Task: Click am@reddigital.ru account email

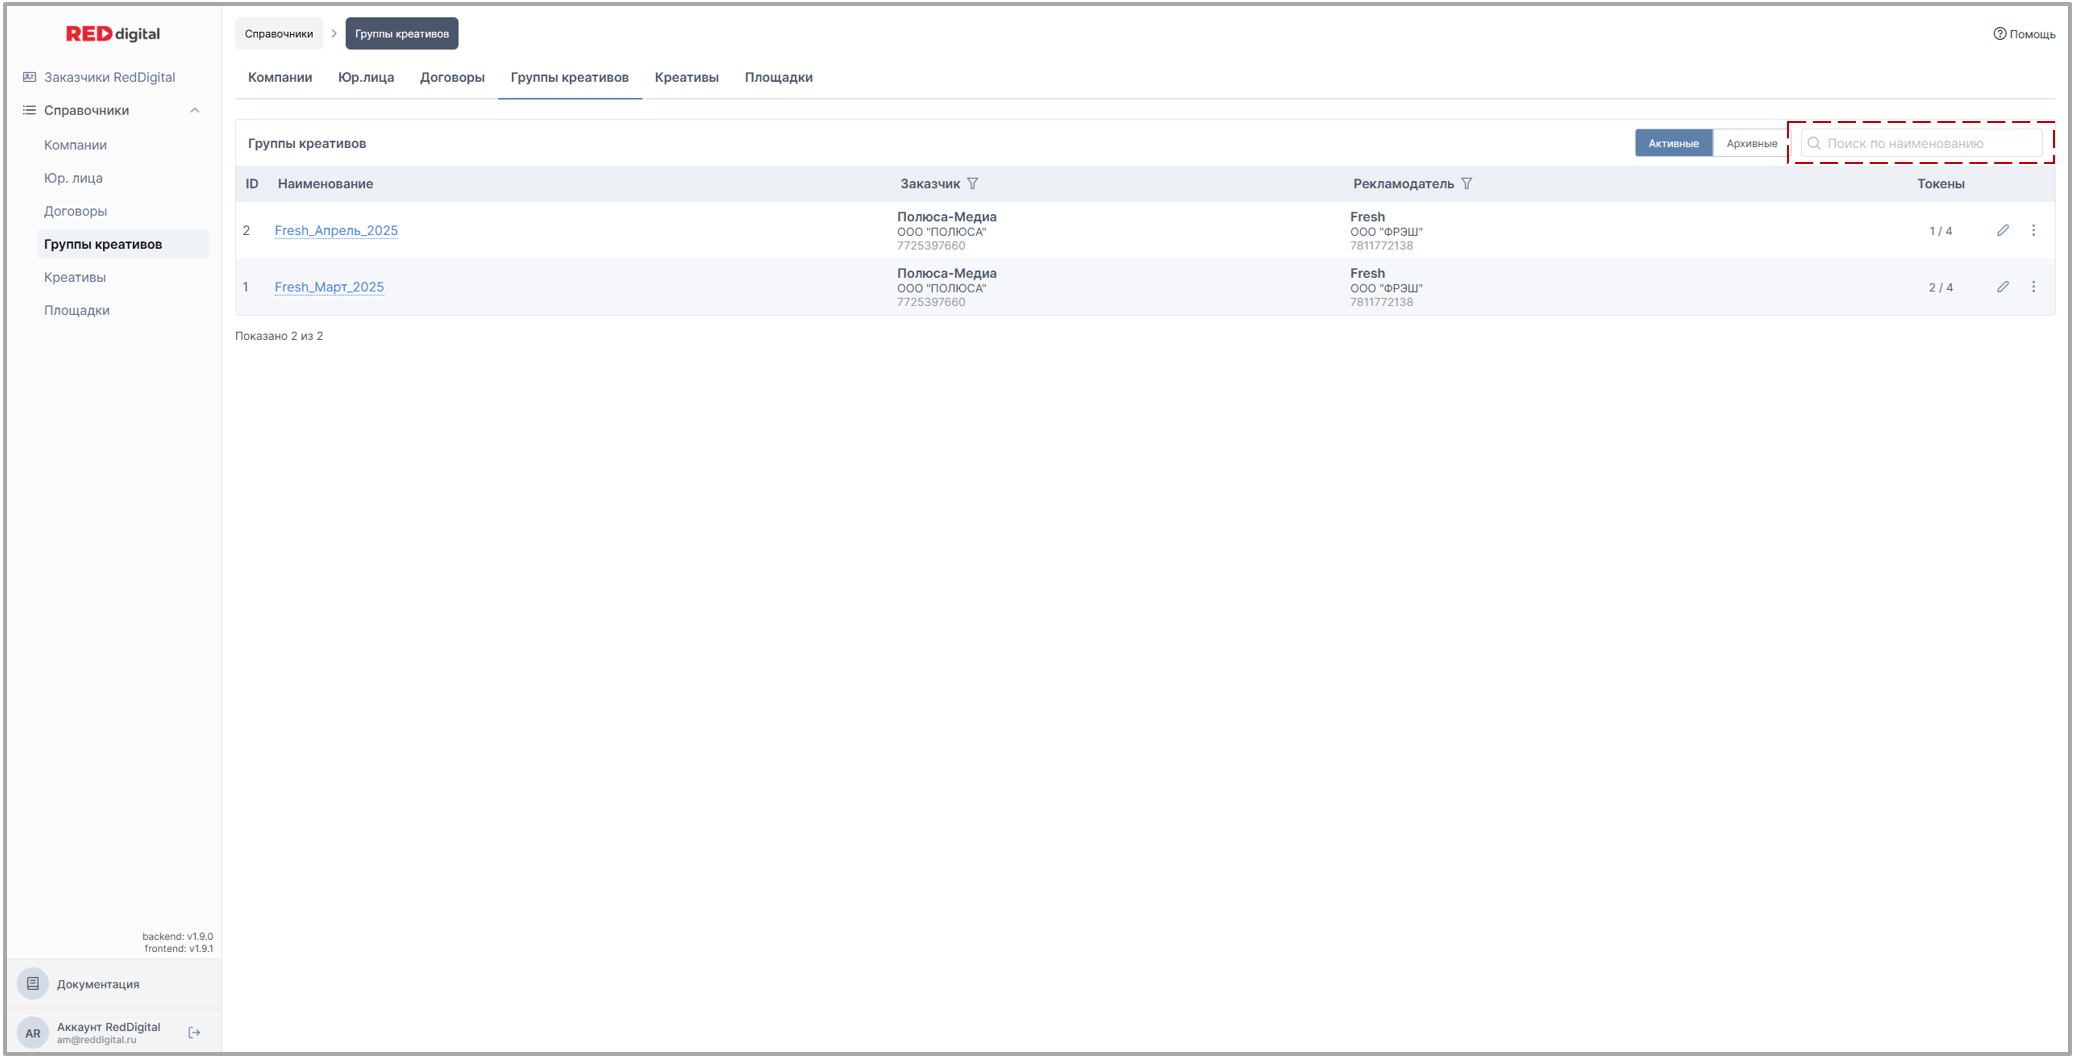Action: click(x=96, y=1040)
